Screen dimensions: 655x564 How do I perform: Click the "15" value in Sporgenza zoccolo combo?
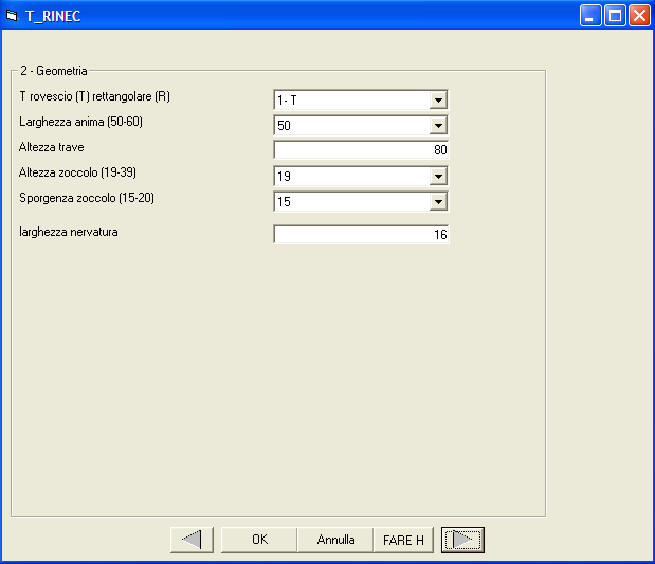(350, 202)
